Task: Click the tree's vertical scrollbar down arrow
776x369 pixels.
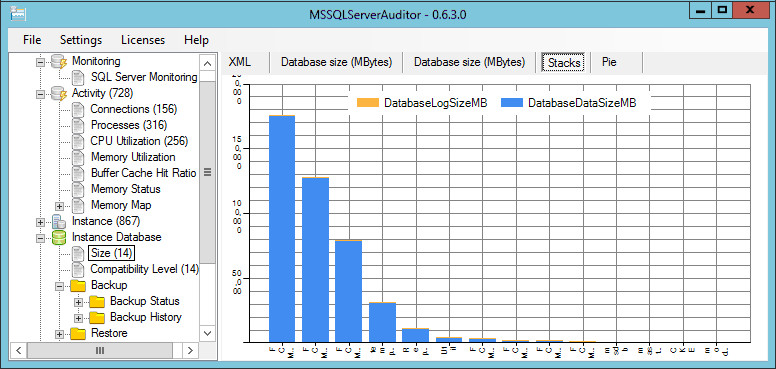Action: pos(207,333)
